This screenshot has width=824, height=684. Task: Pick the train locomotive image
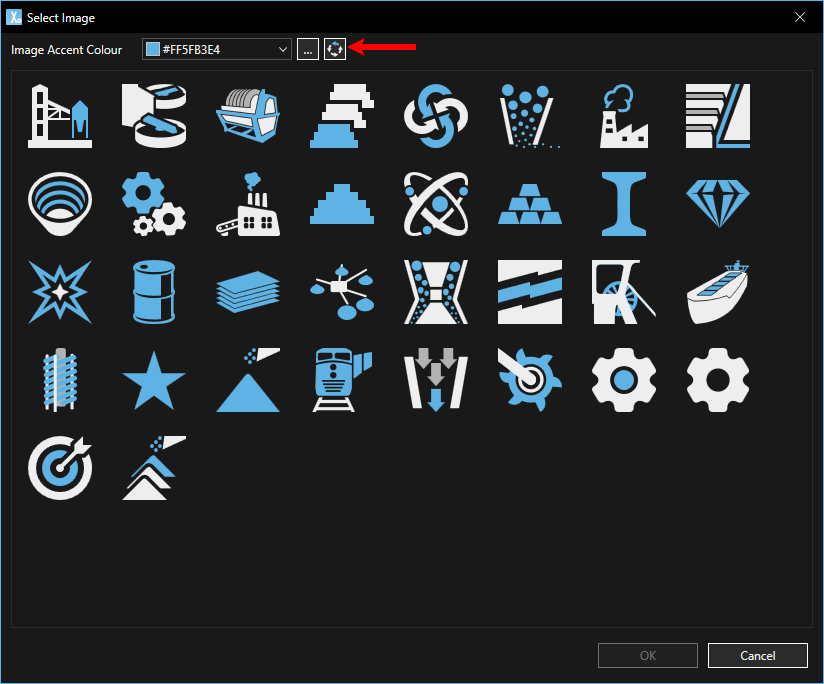(342, 380)
